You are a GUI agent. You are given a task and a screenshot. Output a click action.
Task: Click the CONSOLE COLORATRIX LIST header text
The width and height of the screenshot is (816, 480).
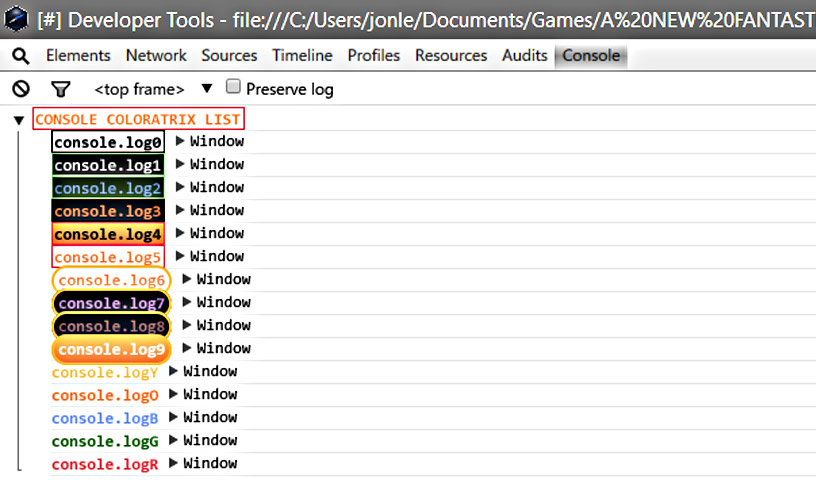point(138,119)
